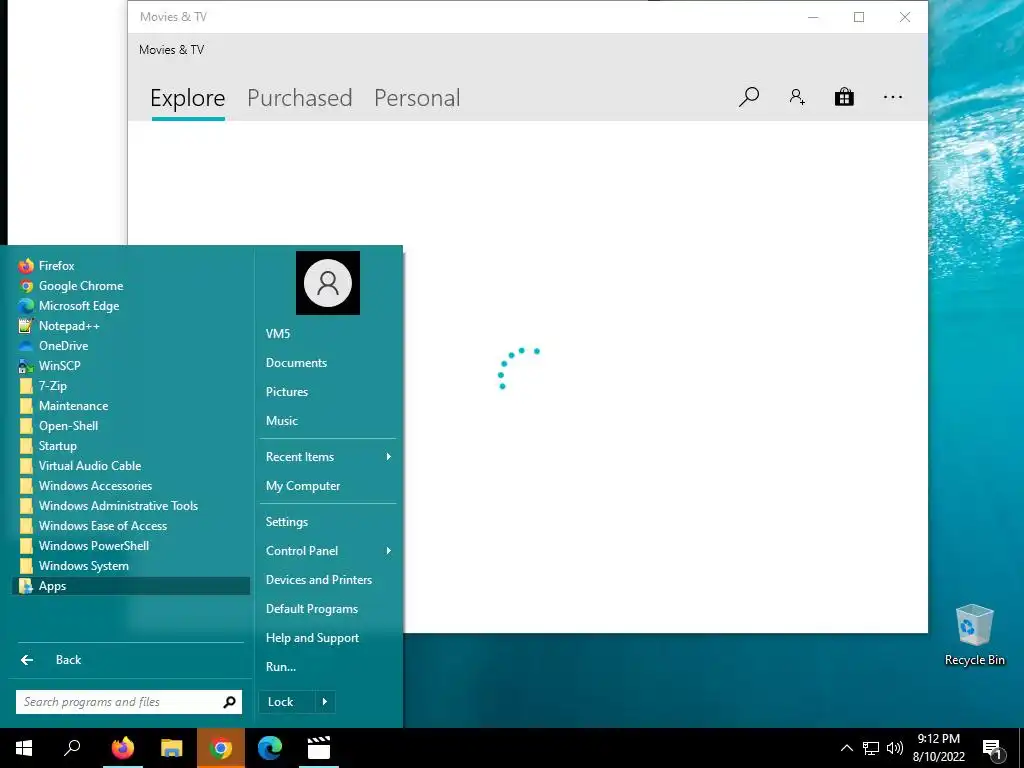Open File Explorer from the taskbar
1024x768 pixels.
click(x=172, y=748)
